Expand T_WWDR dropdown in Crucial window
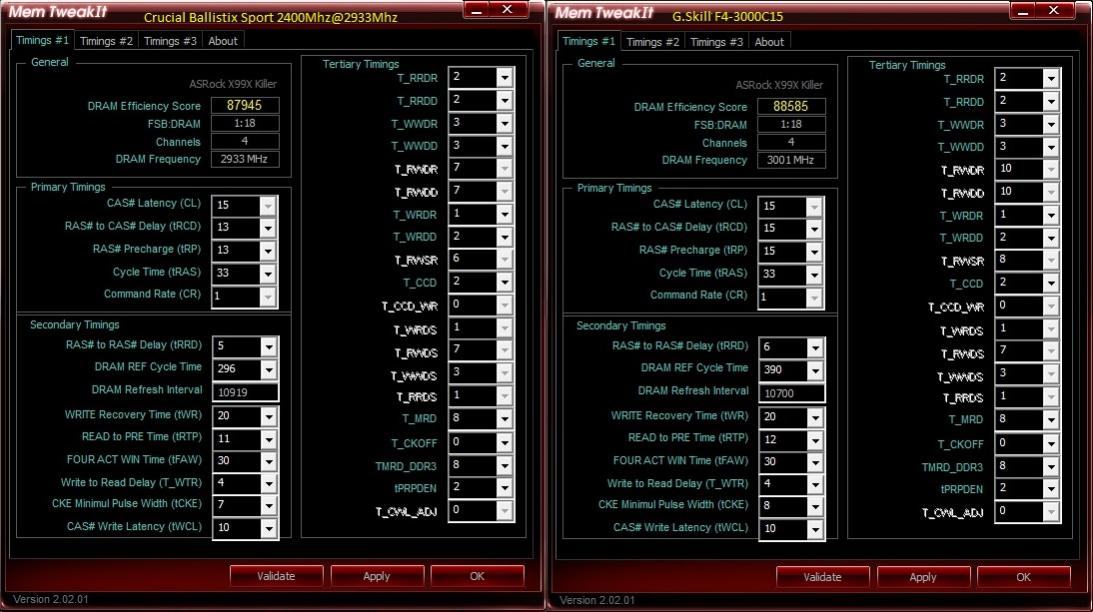 [505, 123]
